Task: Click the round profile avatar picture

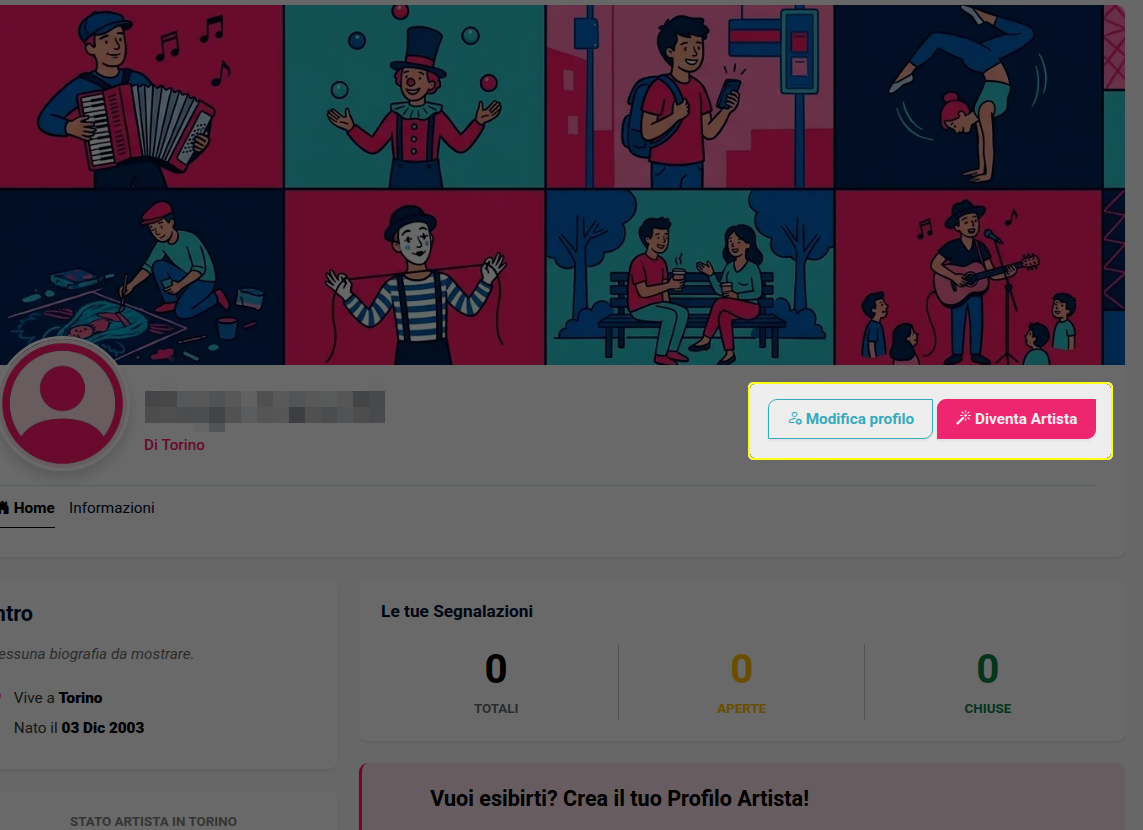Action: 63,404
